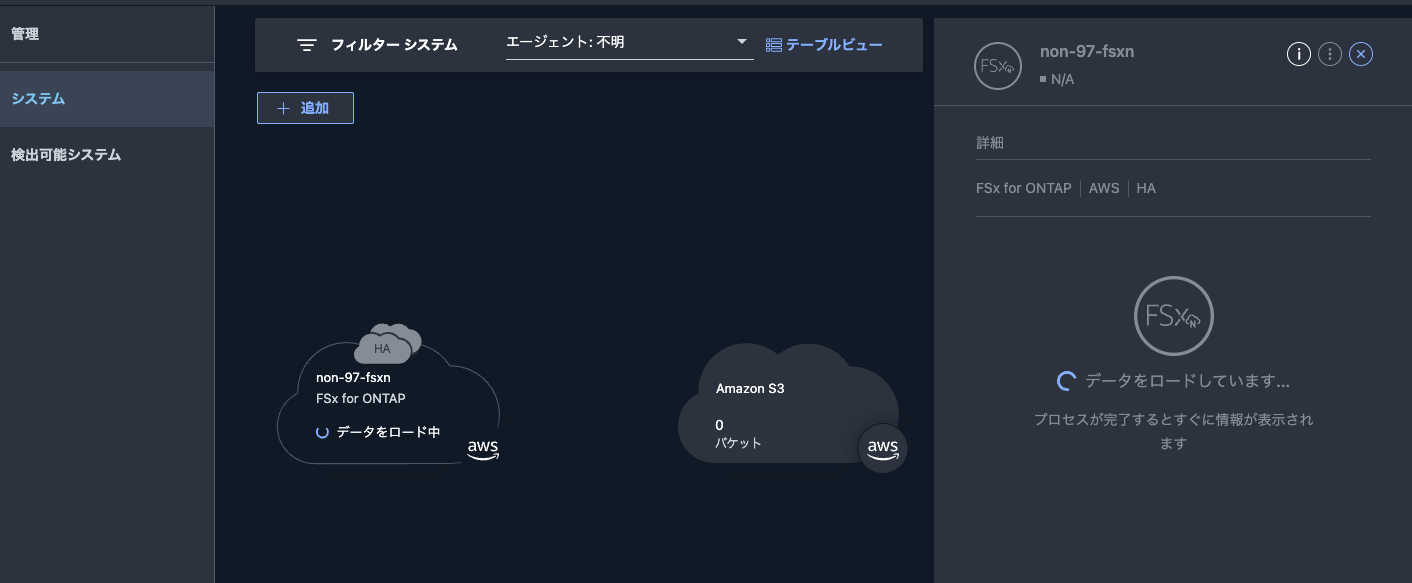Click the HA tag in details
Image resolution: width=1412 pixels, height=583 pixels.
pos(1146,188)
